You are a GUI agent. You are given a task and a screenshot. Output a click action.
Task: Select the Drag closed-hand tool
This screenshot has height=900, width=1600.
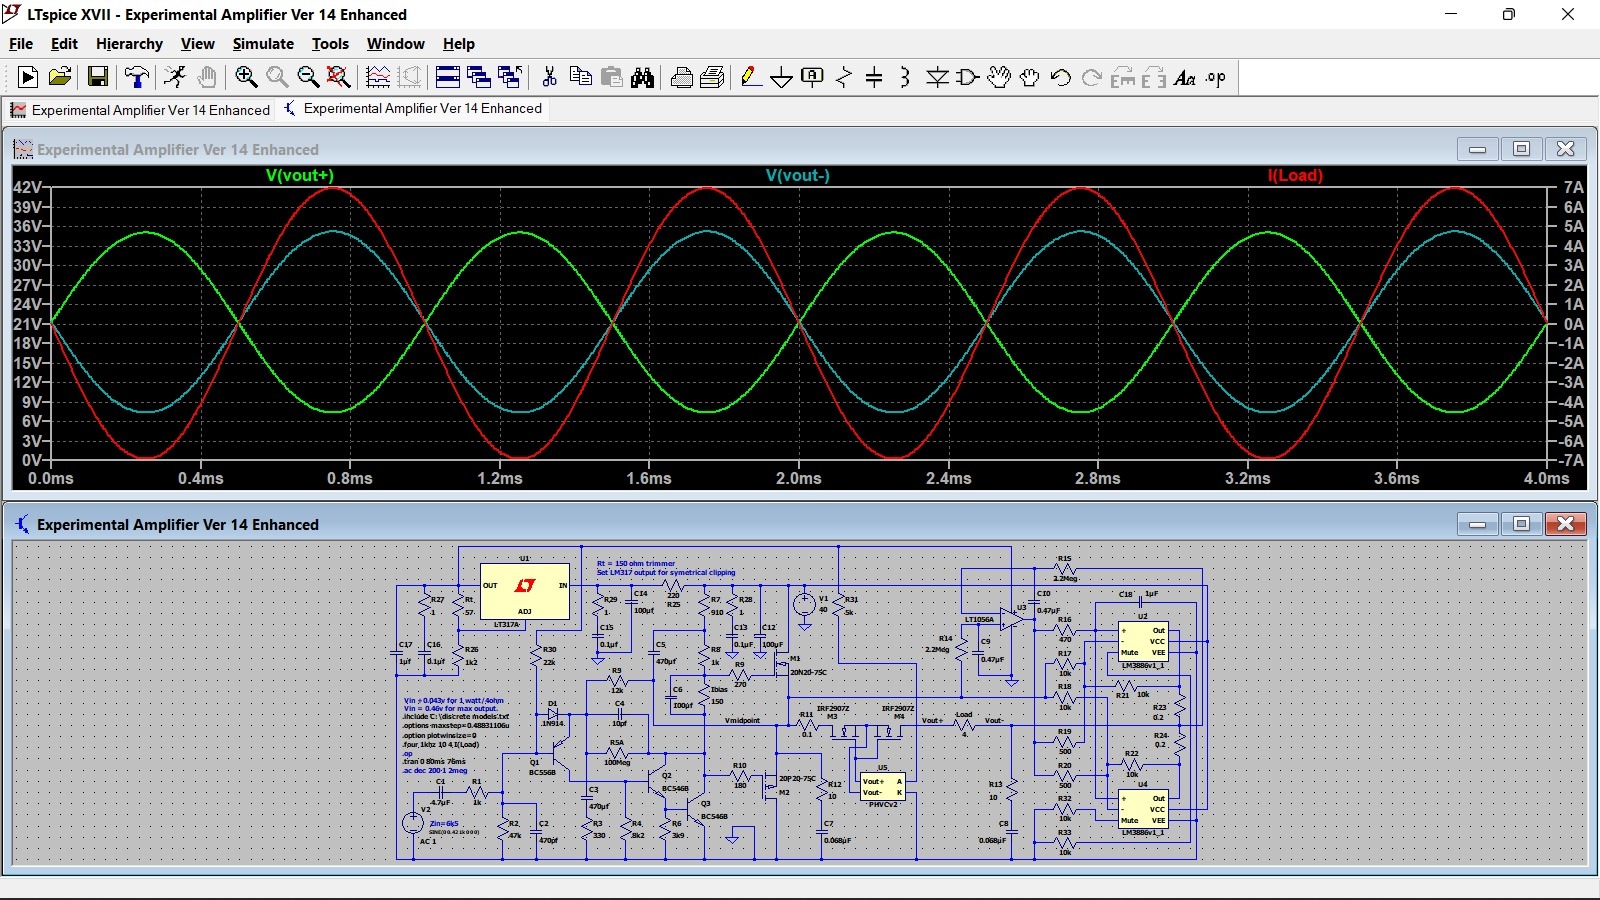coord(1029,77)
